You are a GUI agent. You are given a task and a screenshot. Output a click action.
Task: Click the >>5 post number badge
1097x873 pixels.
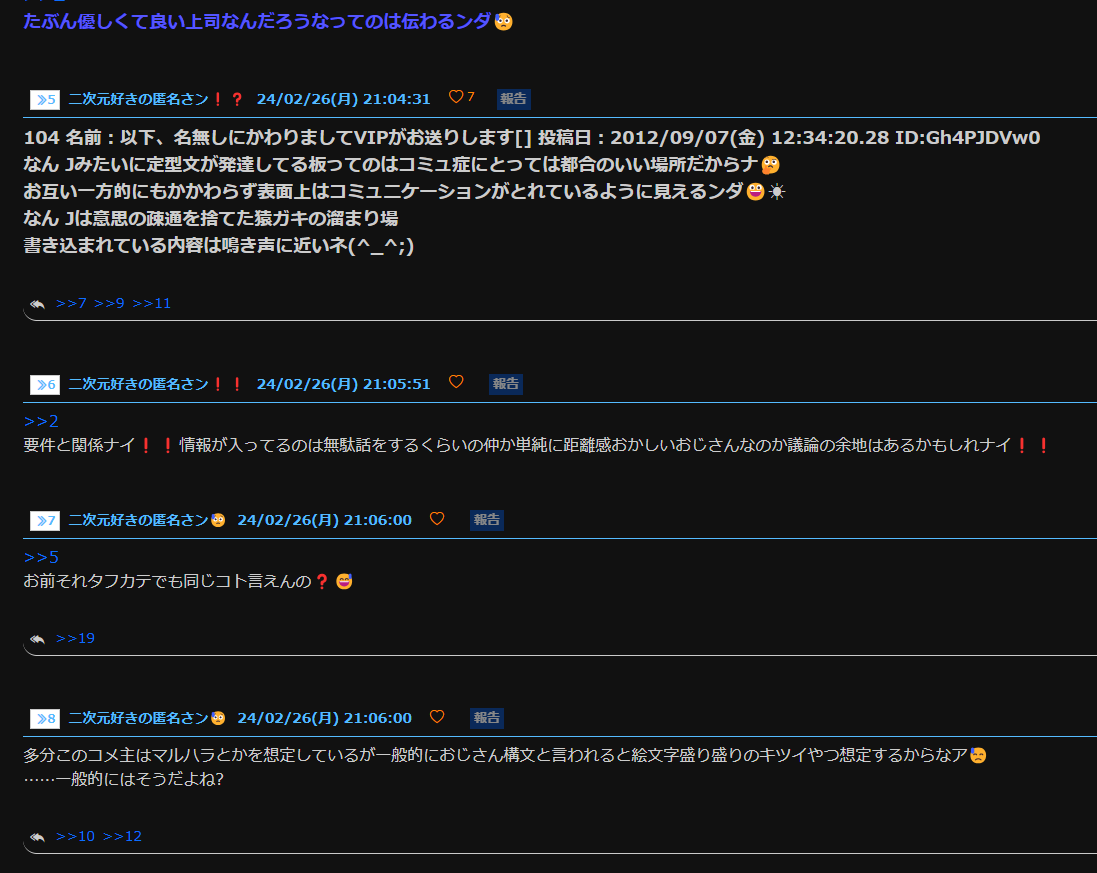click(x=45, y=99)
